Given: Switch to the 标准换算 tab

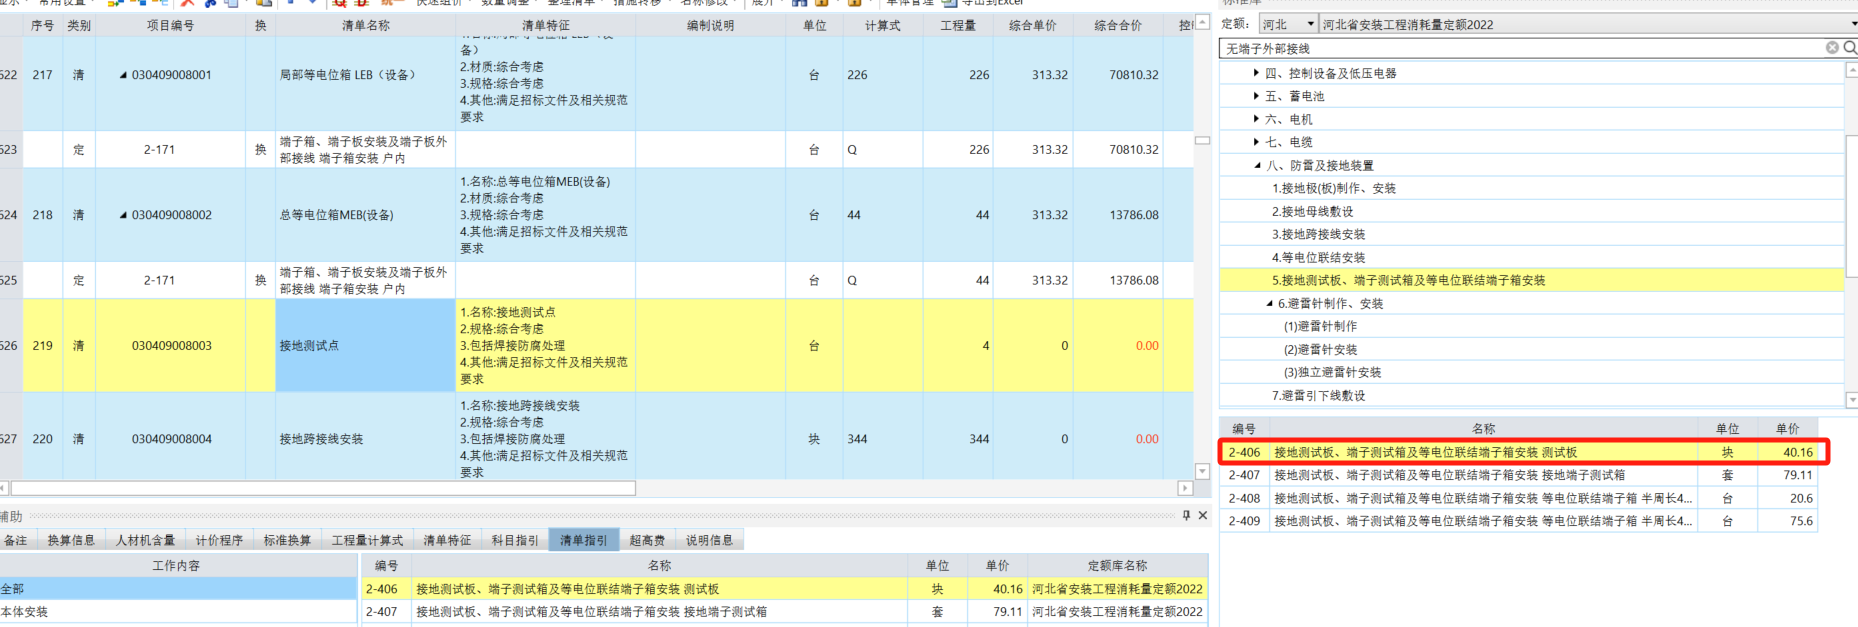Looking at the screenshot, I should (x=287, y=540).
